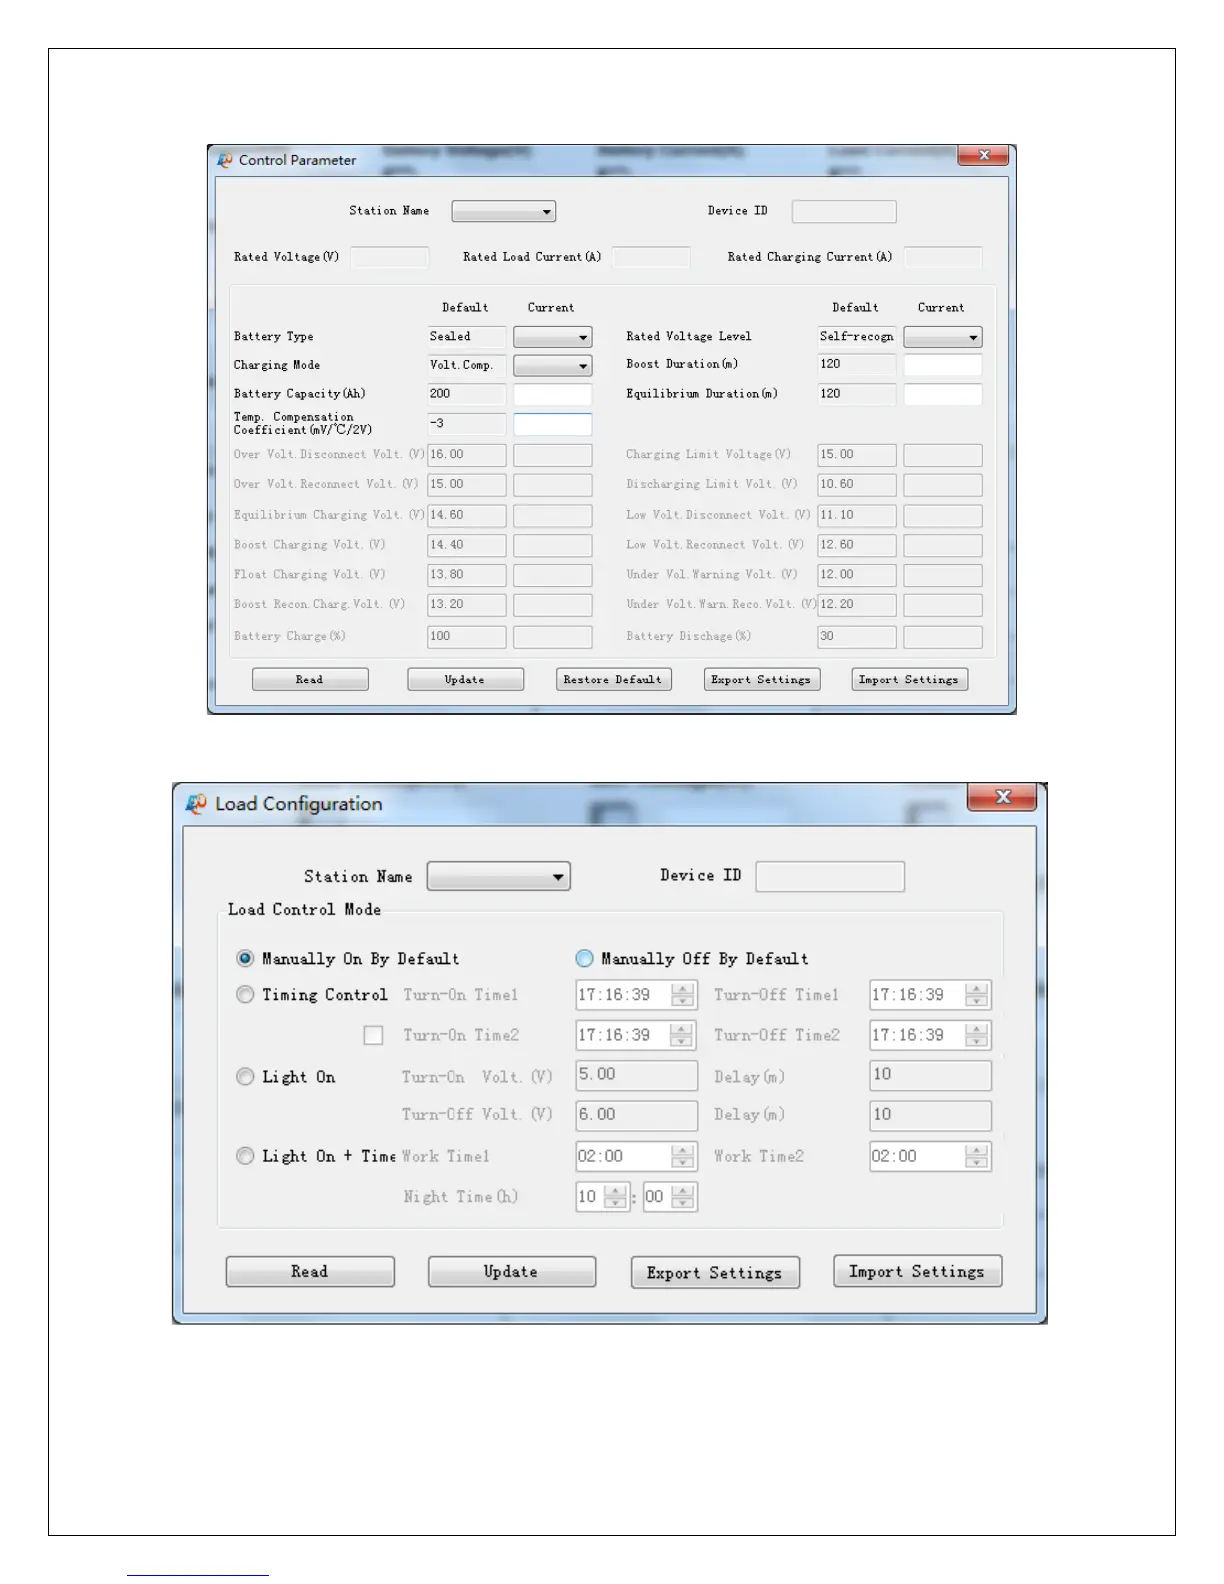Click Rated Charging Current(A) field

pyautogui.click(x=943, y=258)
